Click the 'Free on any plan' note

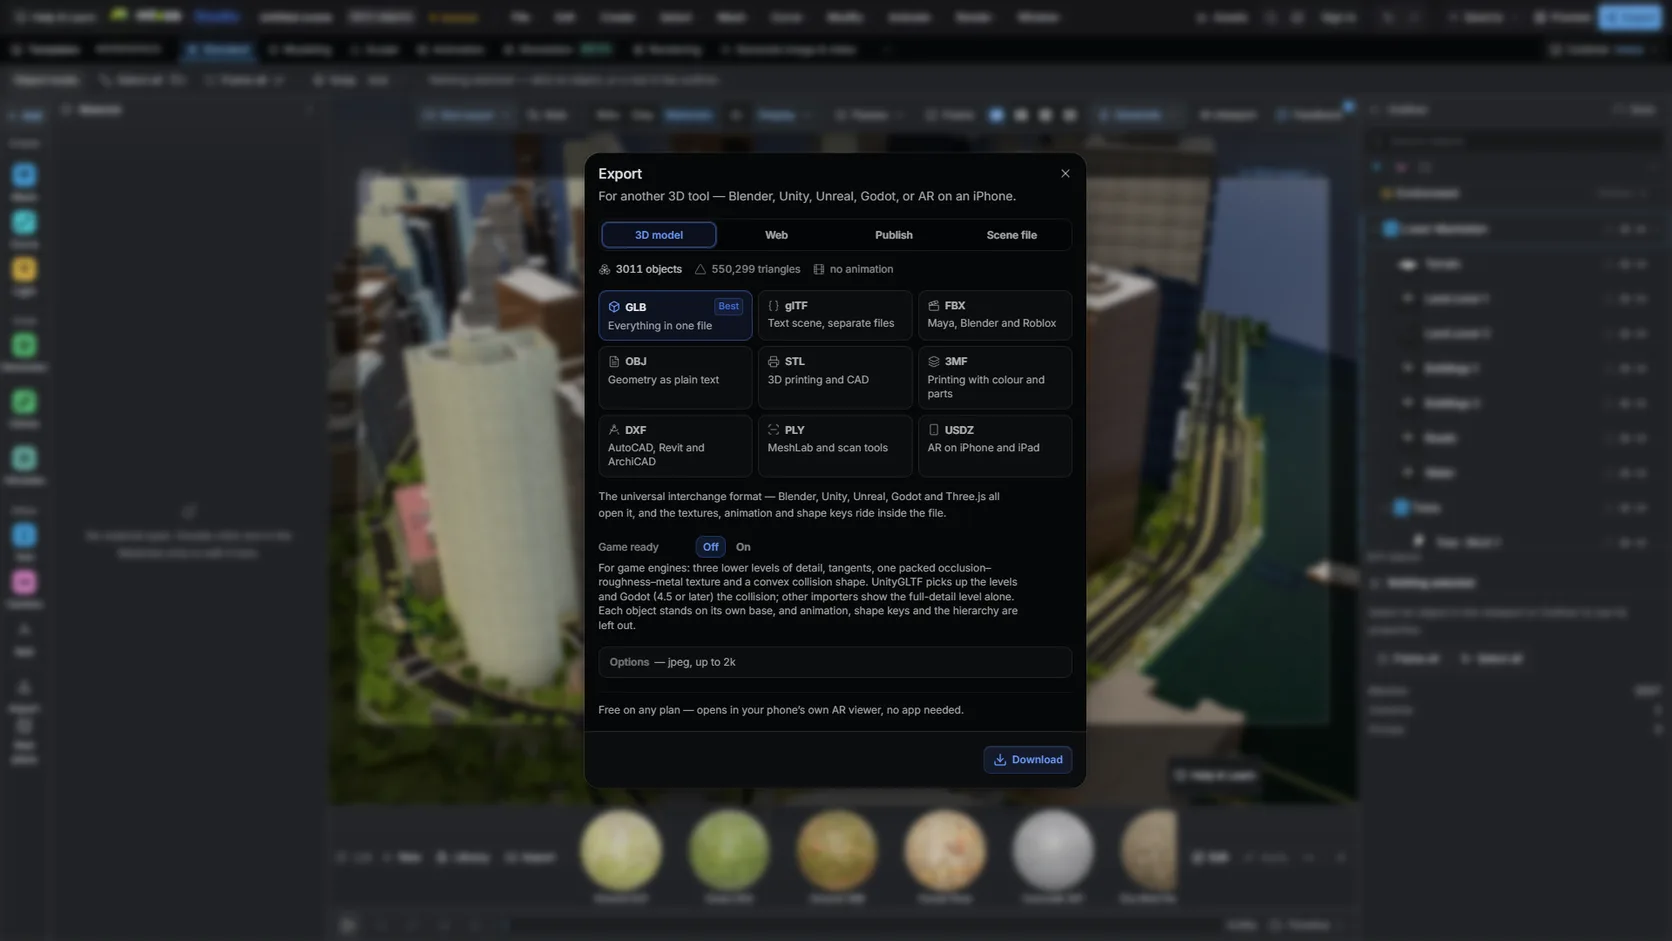pyautogui.click(x=781, y=710)
